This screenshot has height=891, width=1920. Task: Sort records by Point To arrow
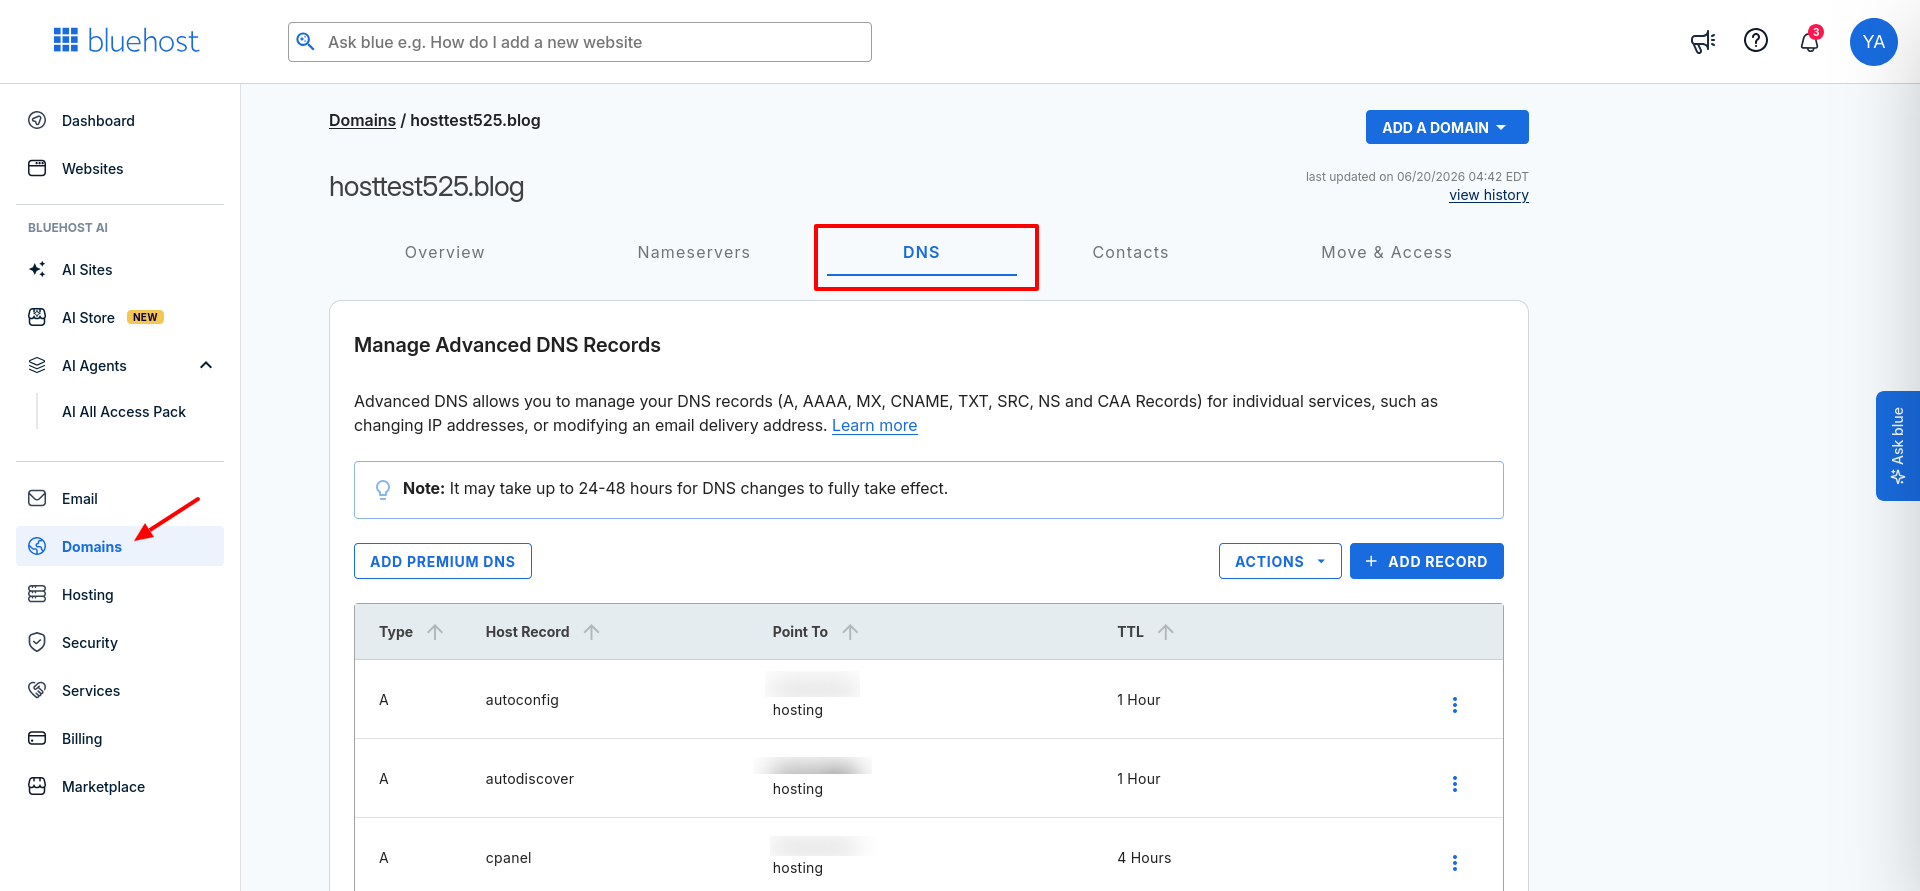pyautogui.click(x=851, y=632)
